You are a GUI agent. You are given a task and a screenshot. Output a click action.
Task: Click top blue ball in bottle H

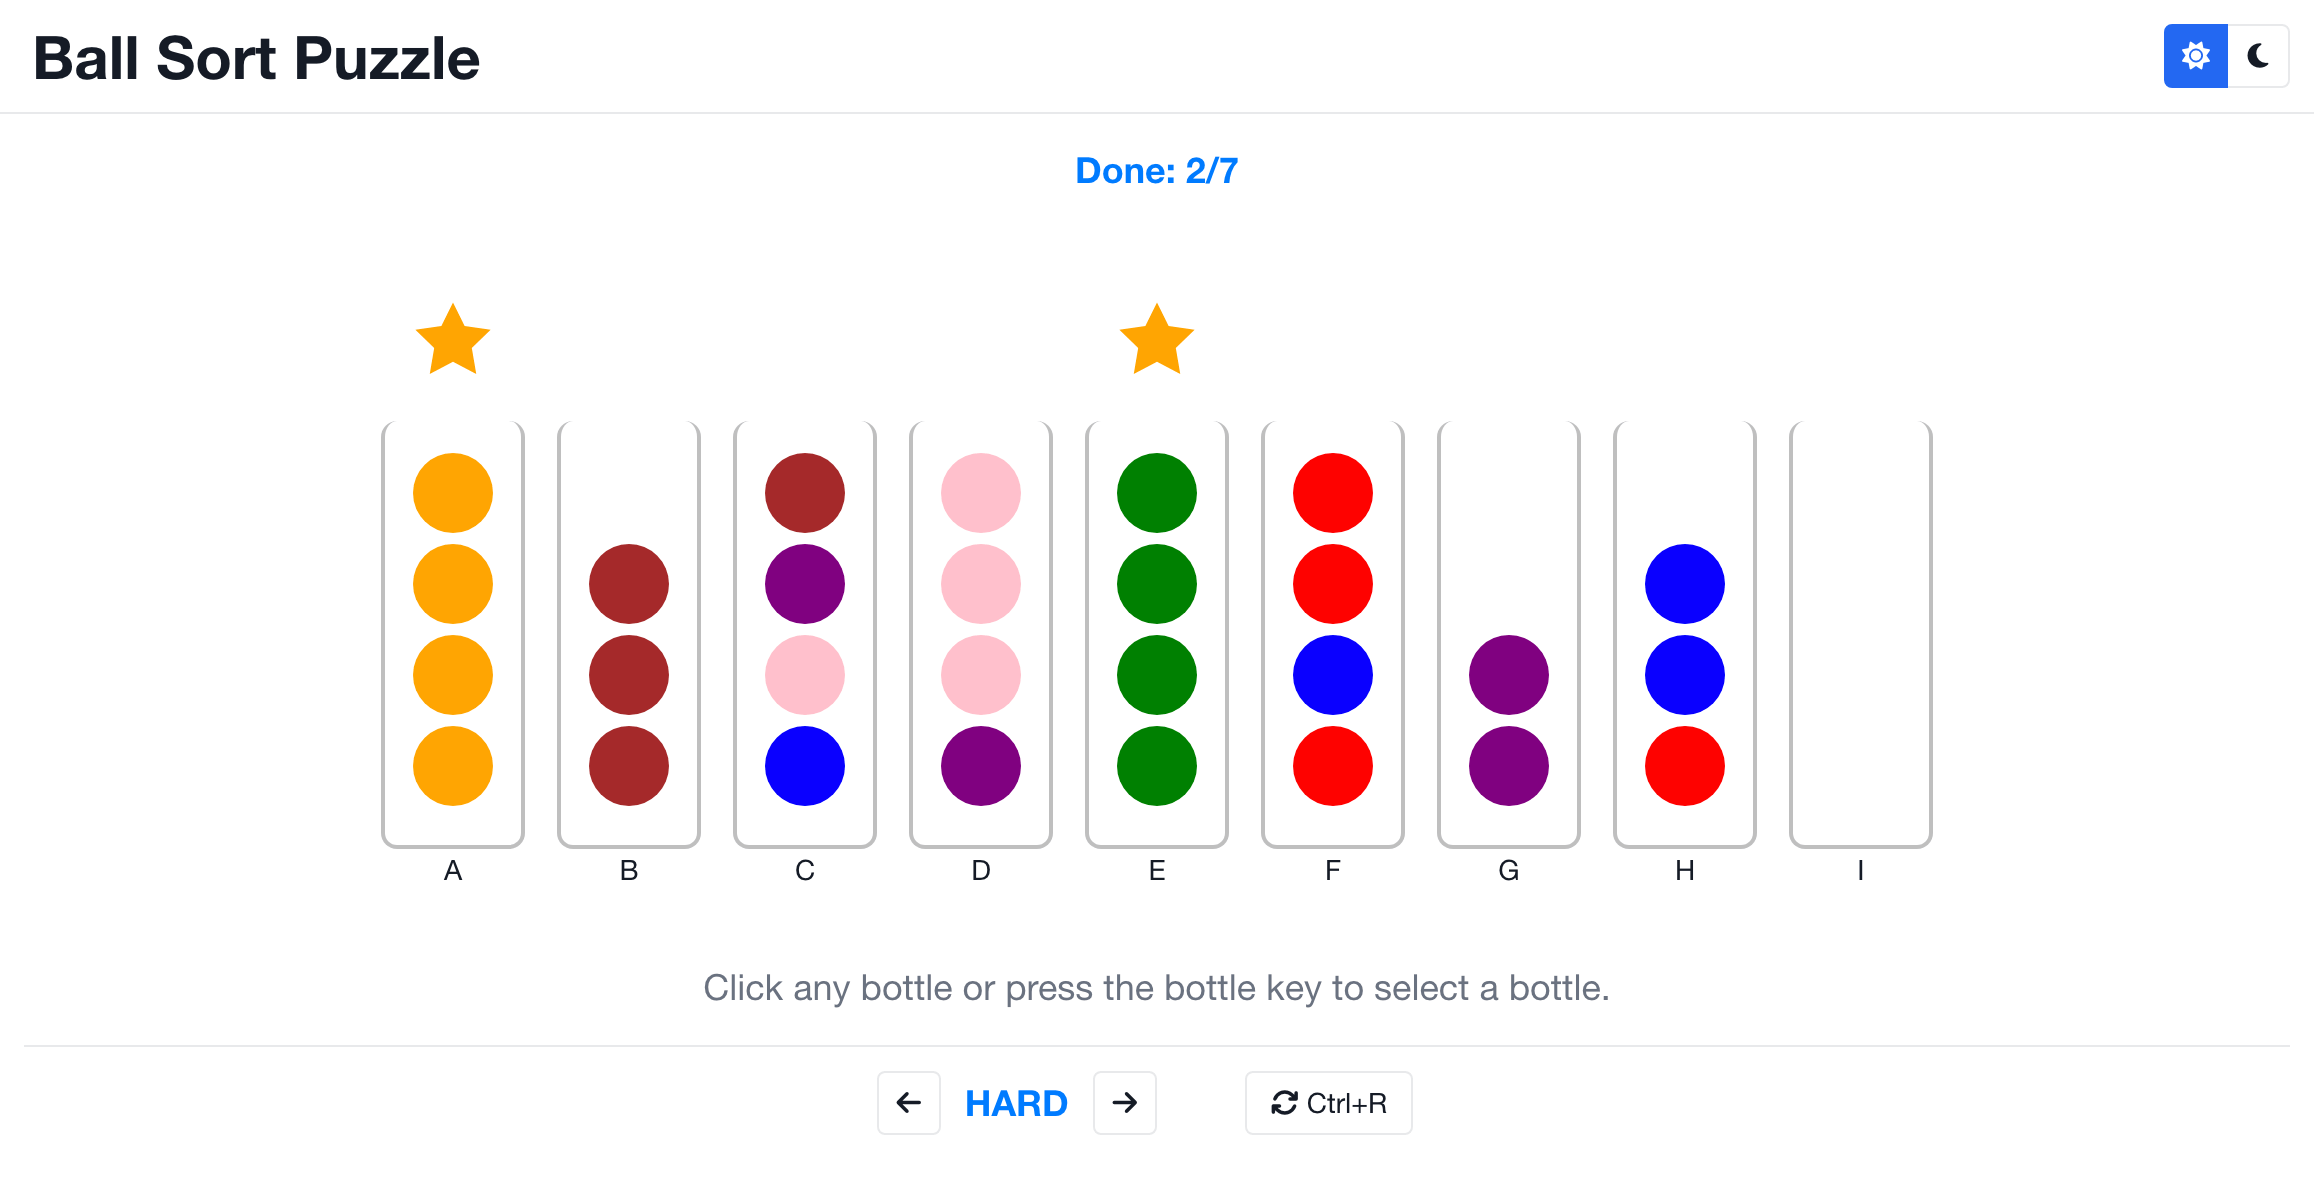(x=1685, y=584)
